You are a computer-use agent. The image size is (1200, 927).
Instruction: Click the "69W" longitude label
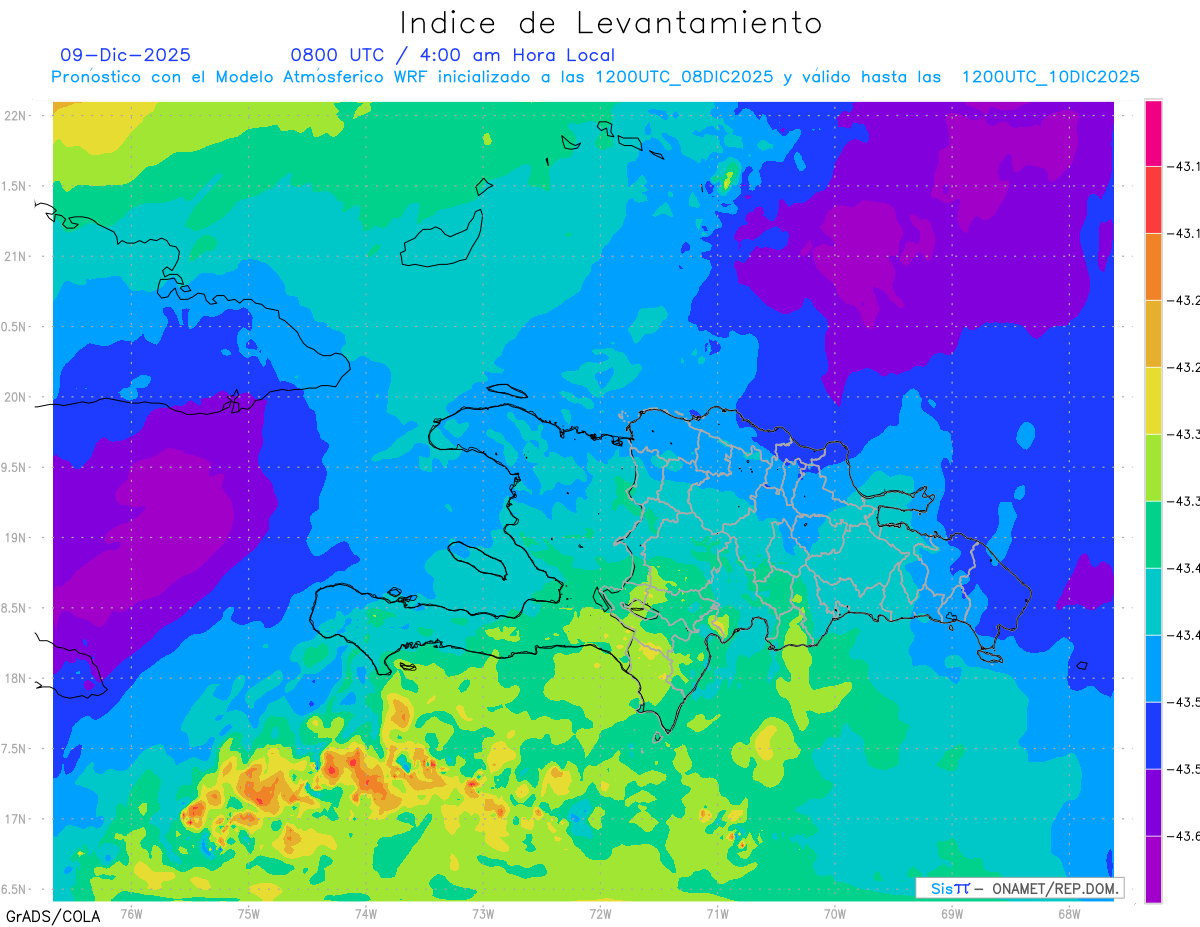(x=952, y=913)
